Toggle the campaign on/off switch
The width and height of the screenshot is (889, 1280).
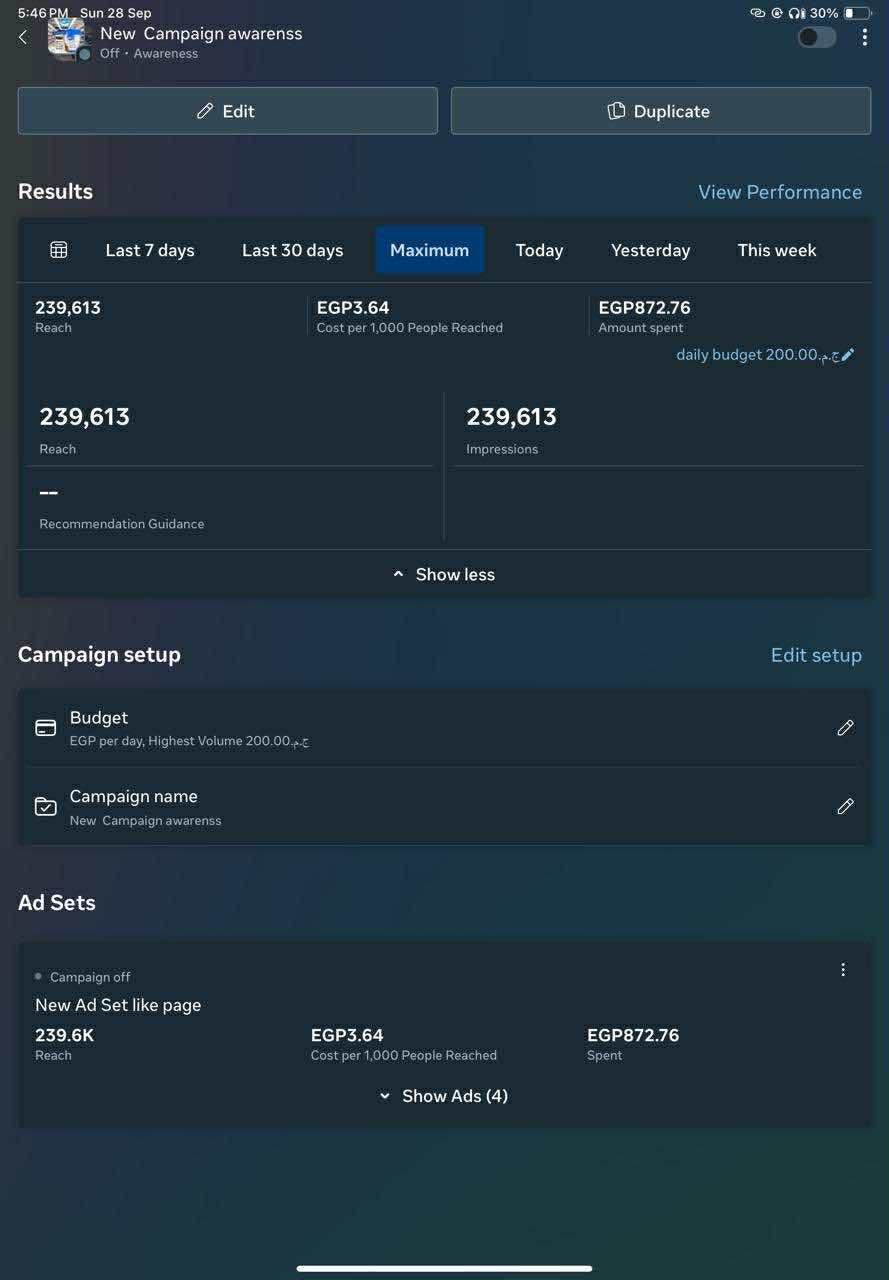816,37
